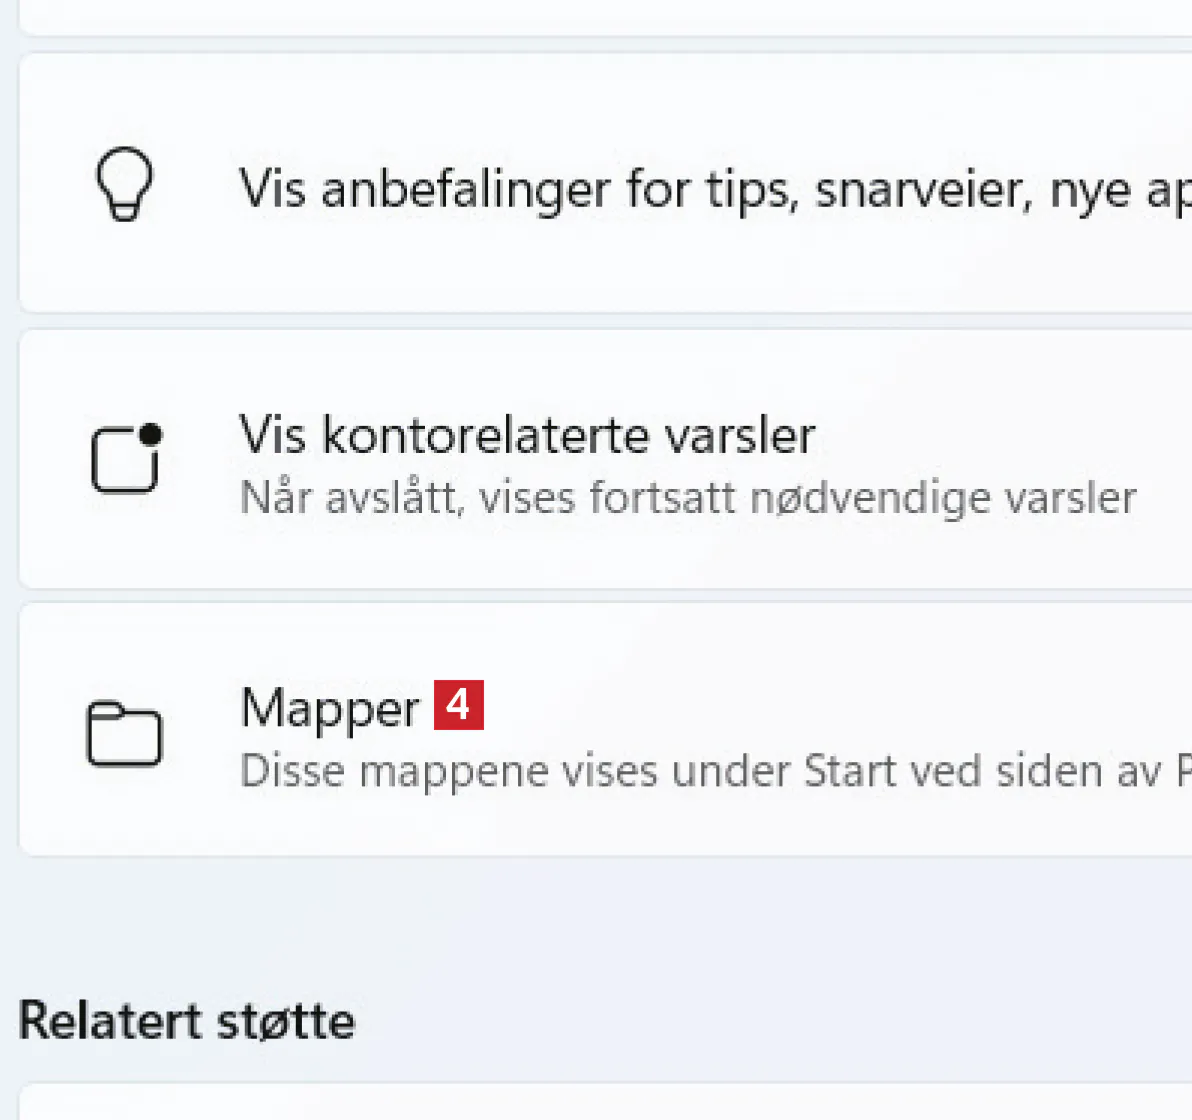The height and width of the screenshot is (1120, 1192).
Task: Click the red number 4 badge
Action: pos(458,705)
